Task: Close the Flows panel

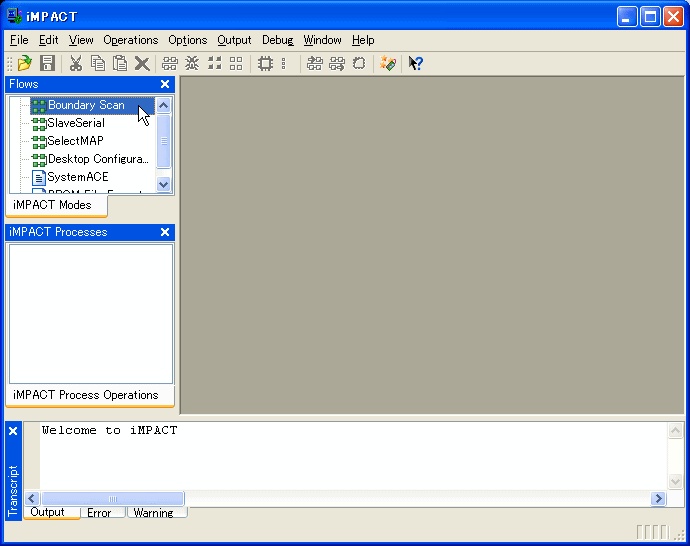Action: (x=165, y=84)
